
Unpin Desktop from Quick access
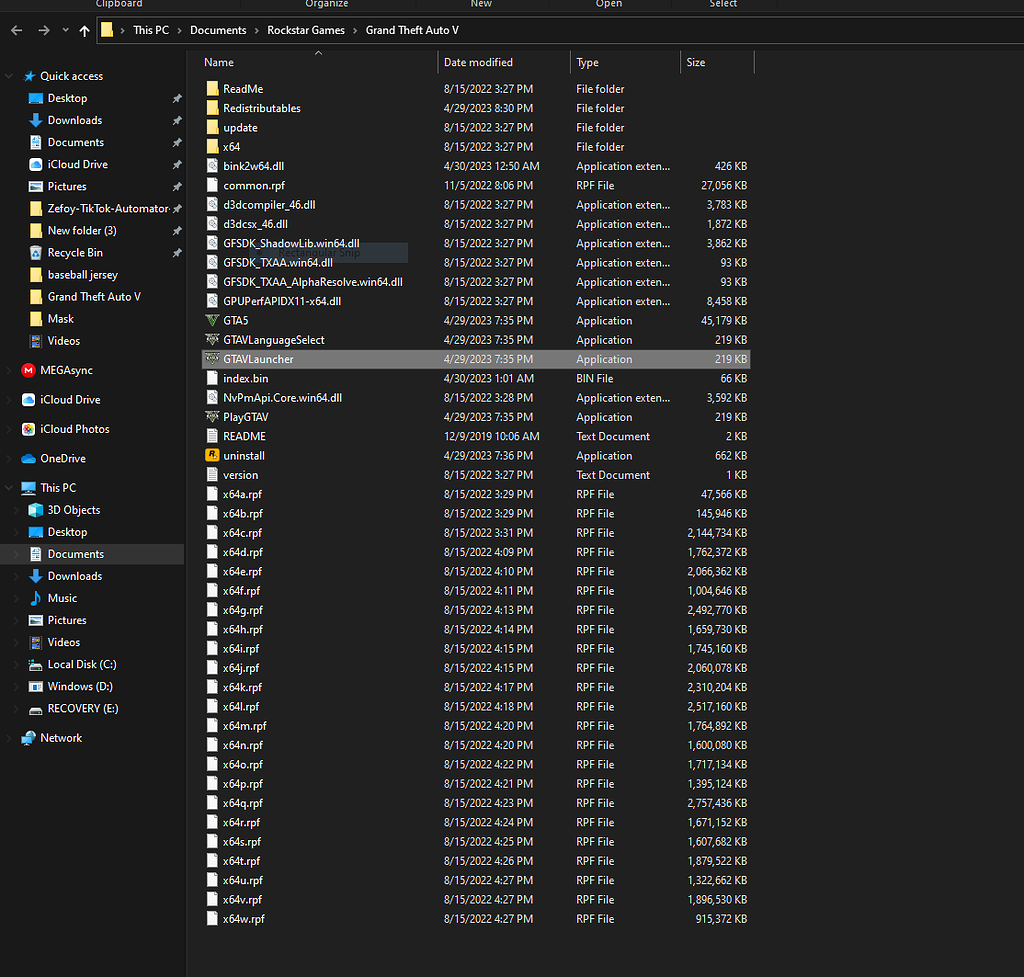176,98
